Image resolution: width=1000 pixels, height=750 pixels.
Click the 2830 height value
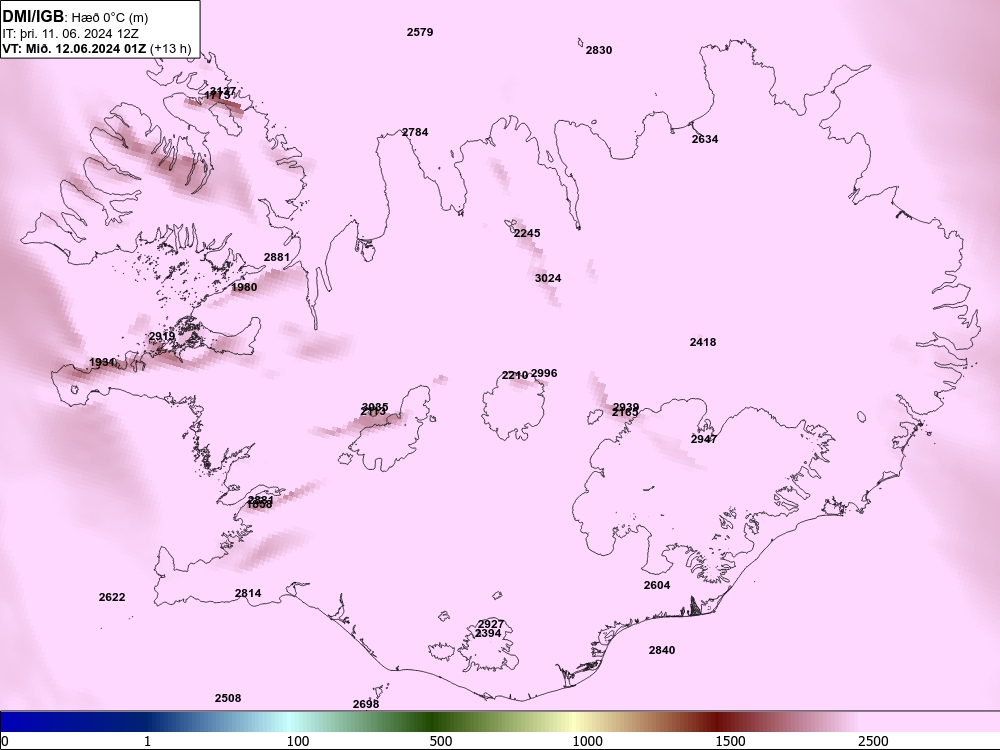click(x=599, y=50)
